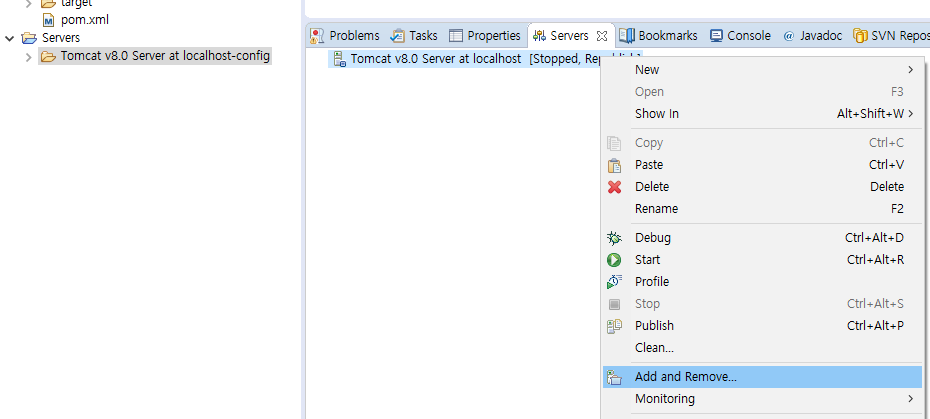Close the Servers view tab
The width and height of the screenshot is (930, 419).
[x=602, y=35]
